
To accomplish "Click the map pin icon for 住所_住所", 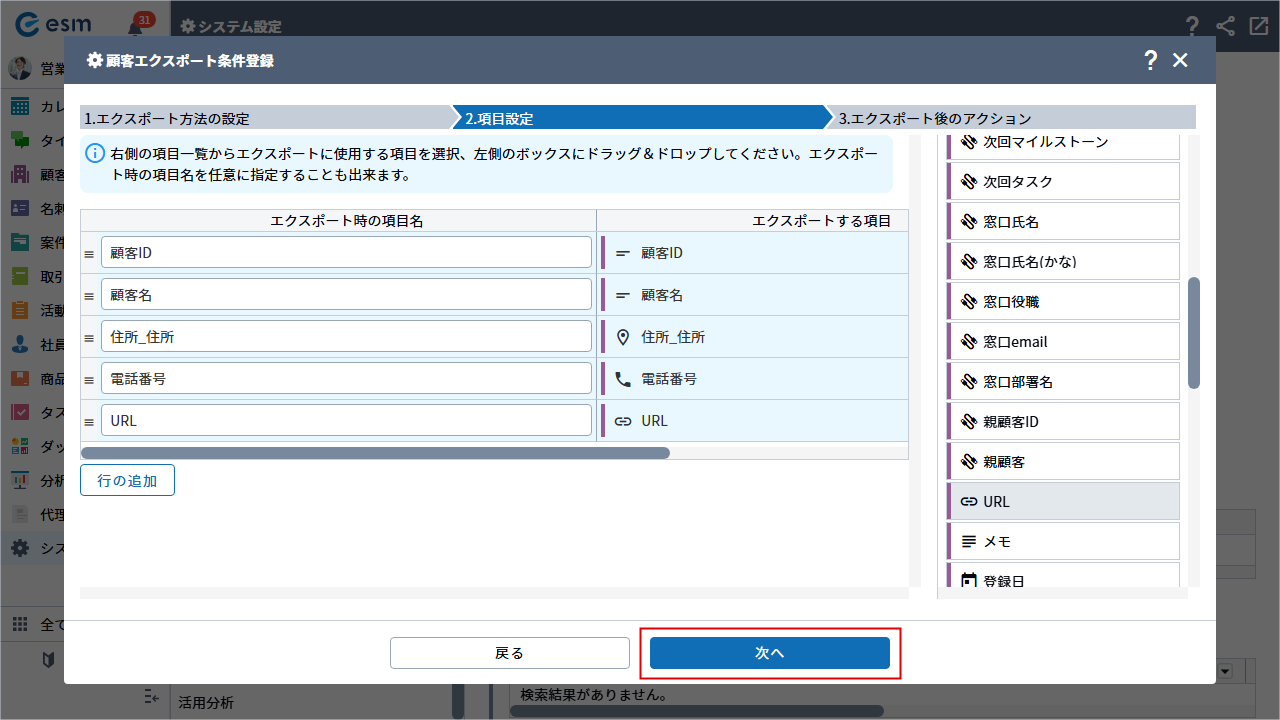I will pos(623,337).
